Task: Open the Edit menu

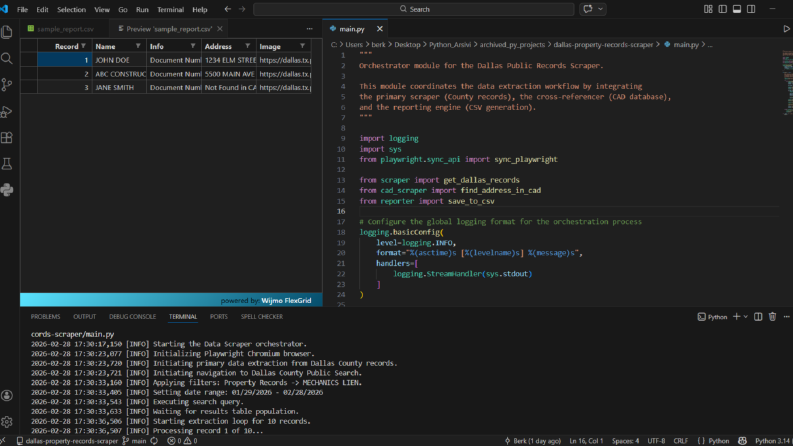Action: point(42,9)
